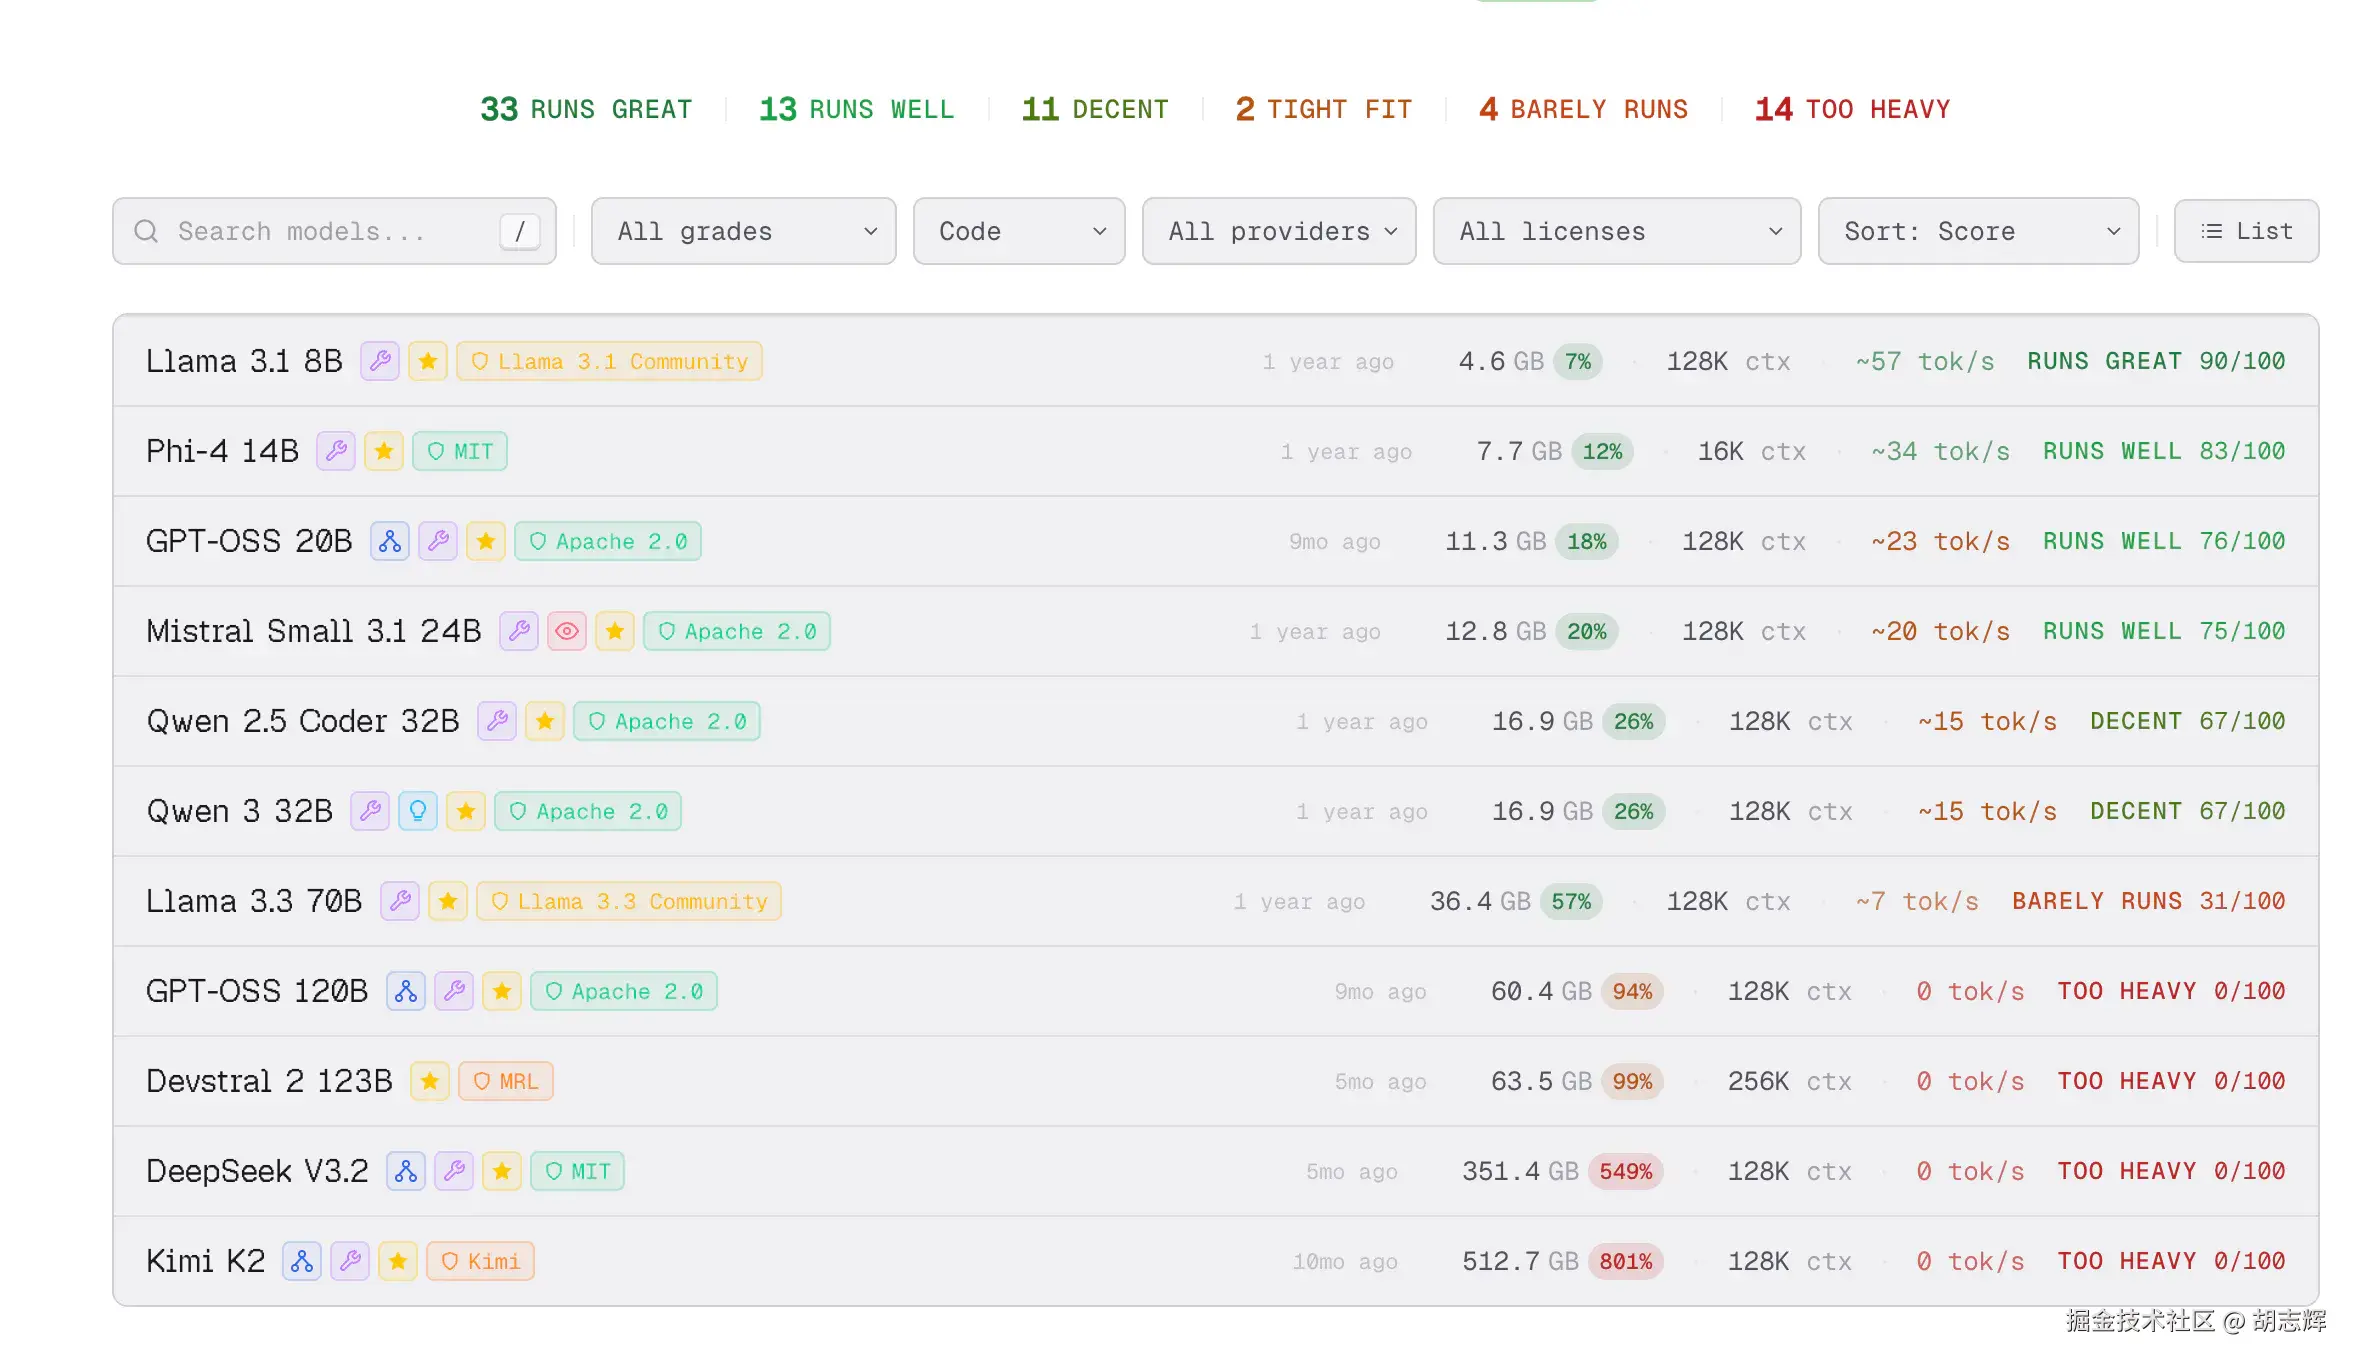Click the wrench icon in the Qwen 3 32B row
The image size is (2360, 1368).
(370, 811)
